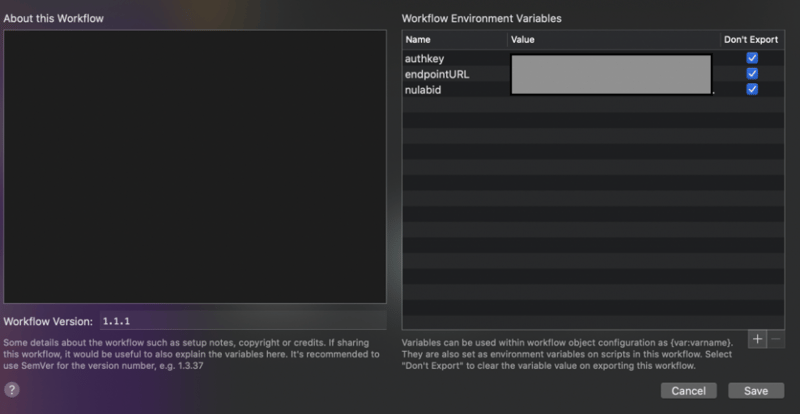Disable Don't Export for nulabid
800x414 pixels.
pos(752,90)
